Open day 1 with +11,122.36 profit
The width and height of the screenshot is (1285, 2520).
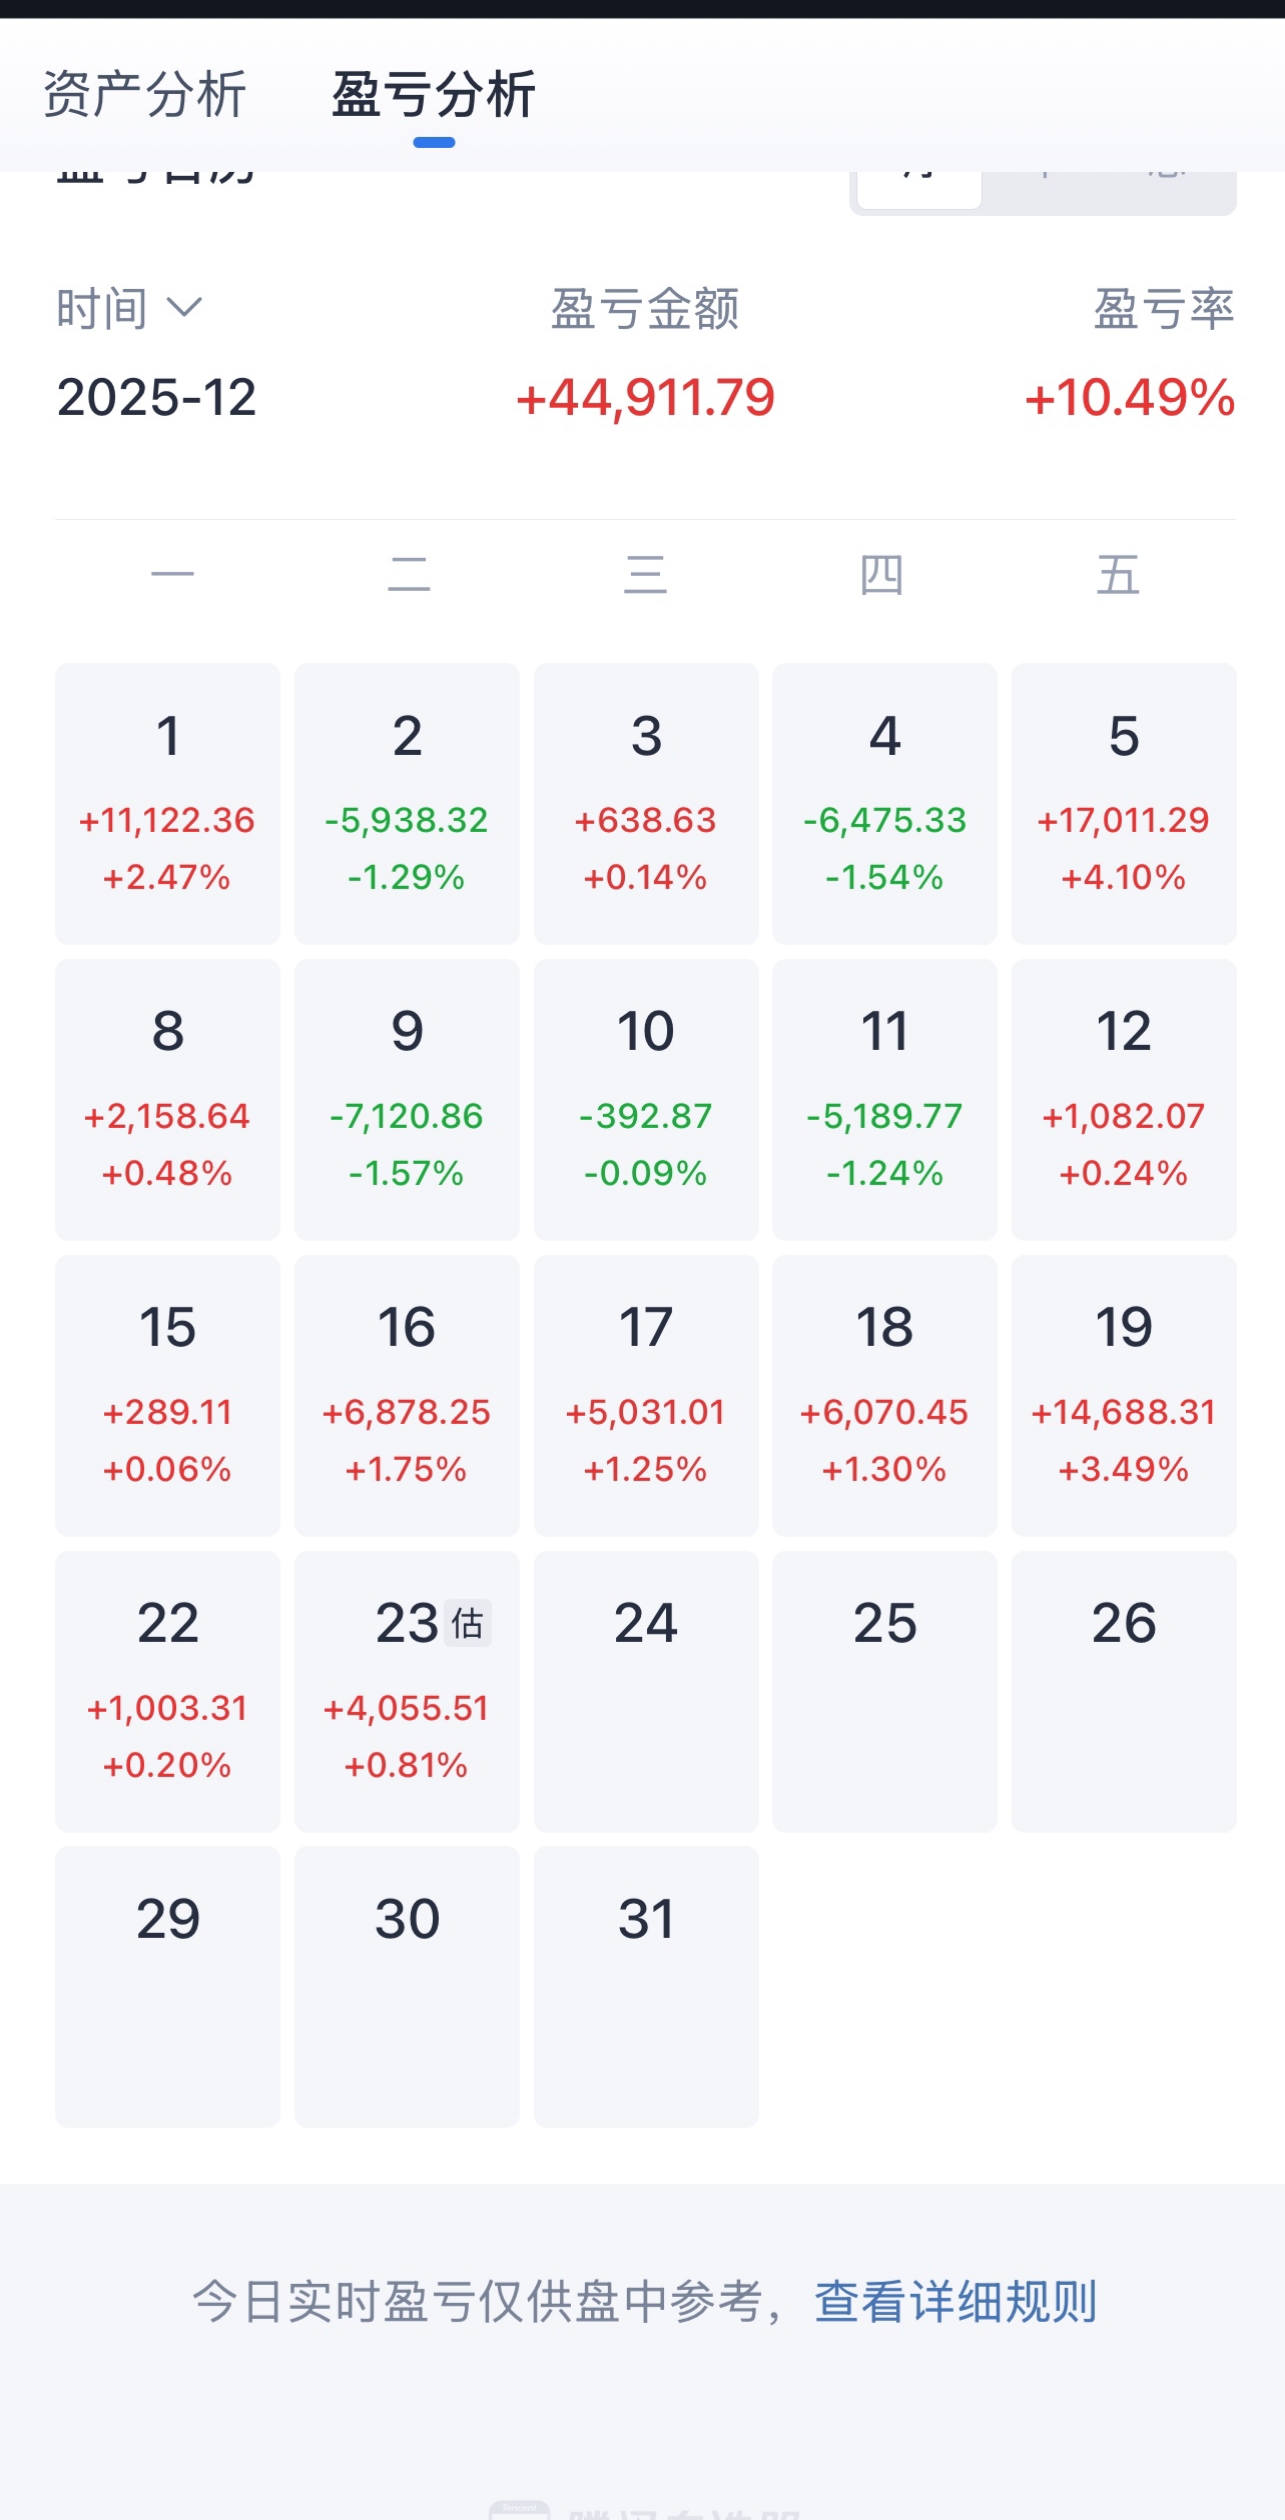pyautogui.click(x=168, y=803)
